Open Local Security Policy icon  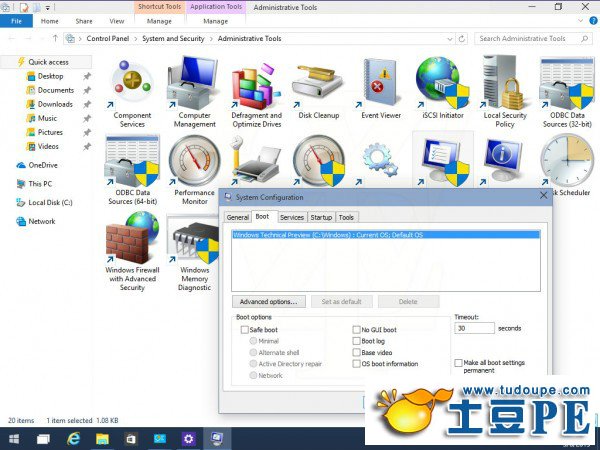505,92
